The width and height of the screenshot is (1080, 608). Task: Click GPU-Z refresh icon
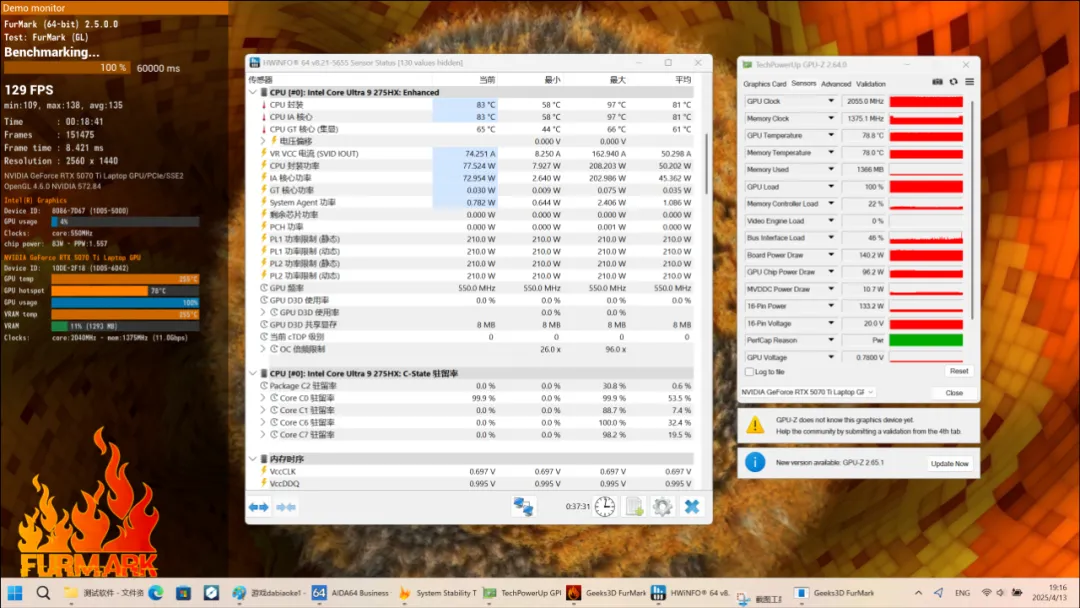tap(954, 82)
